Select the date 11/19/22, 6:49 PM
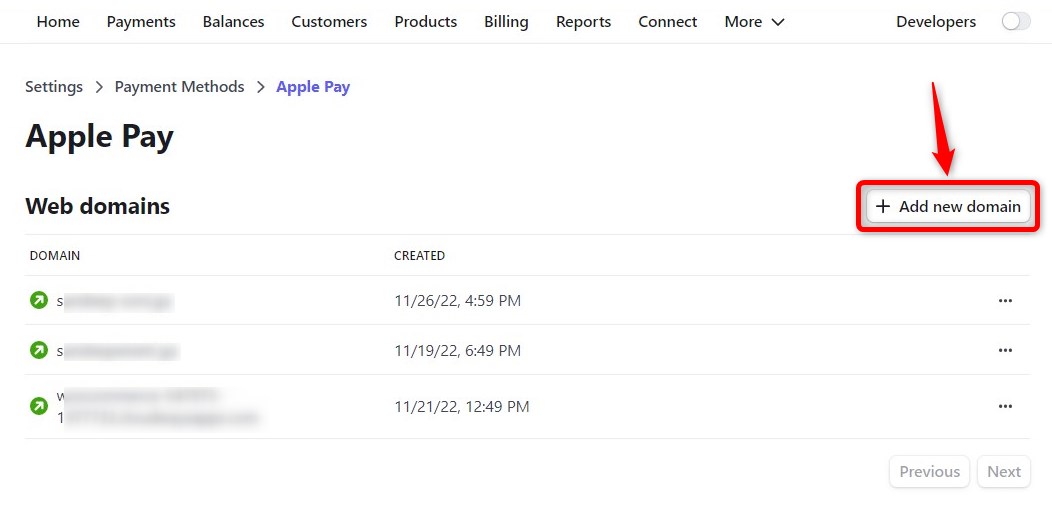1052x506 pixels. (458, 350)
